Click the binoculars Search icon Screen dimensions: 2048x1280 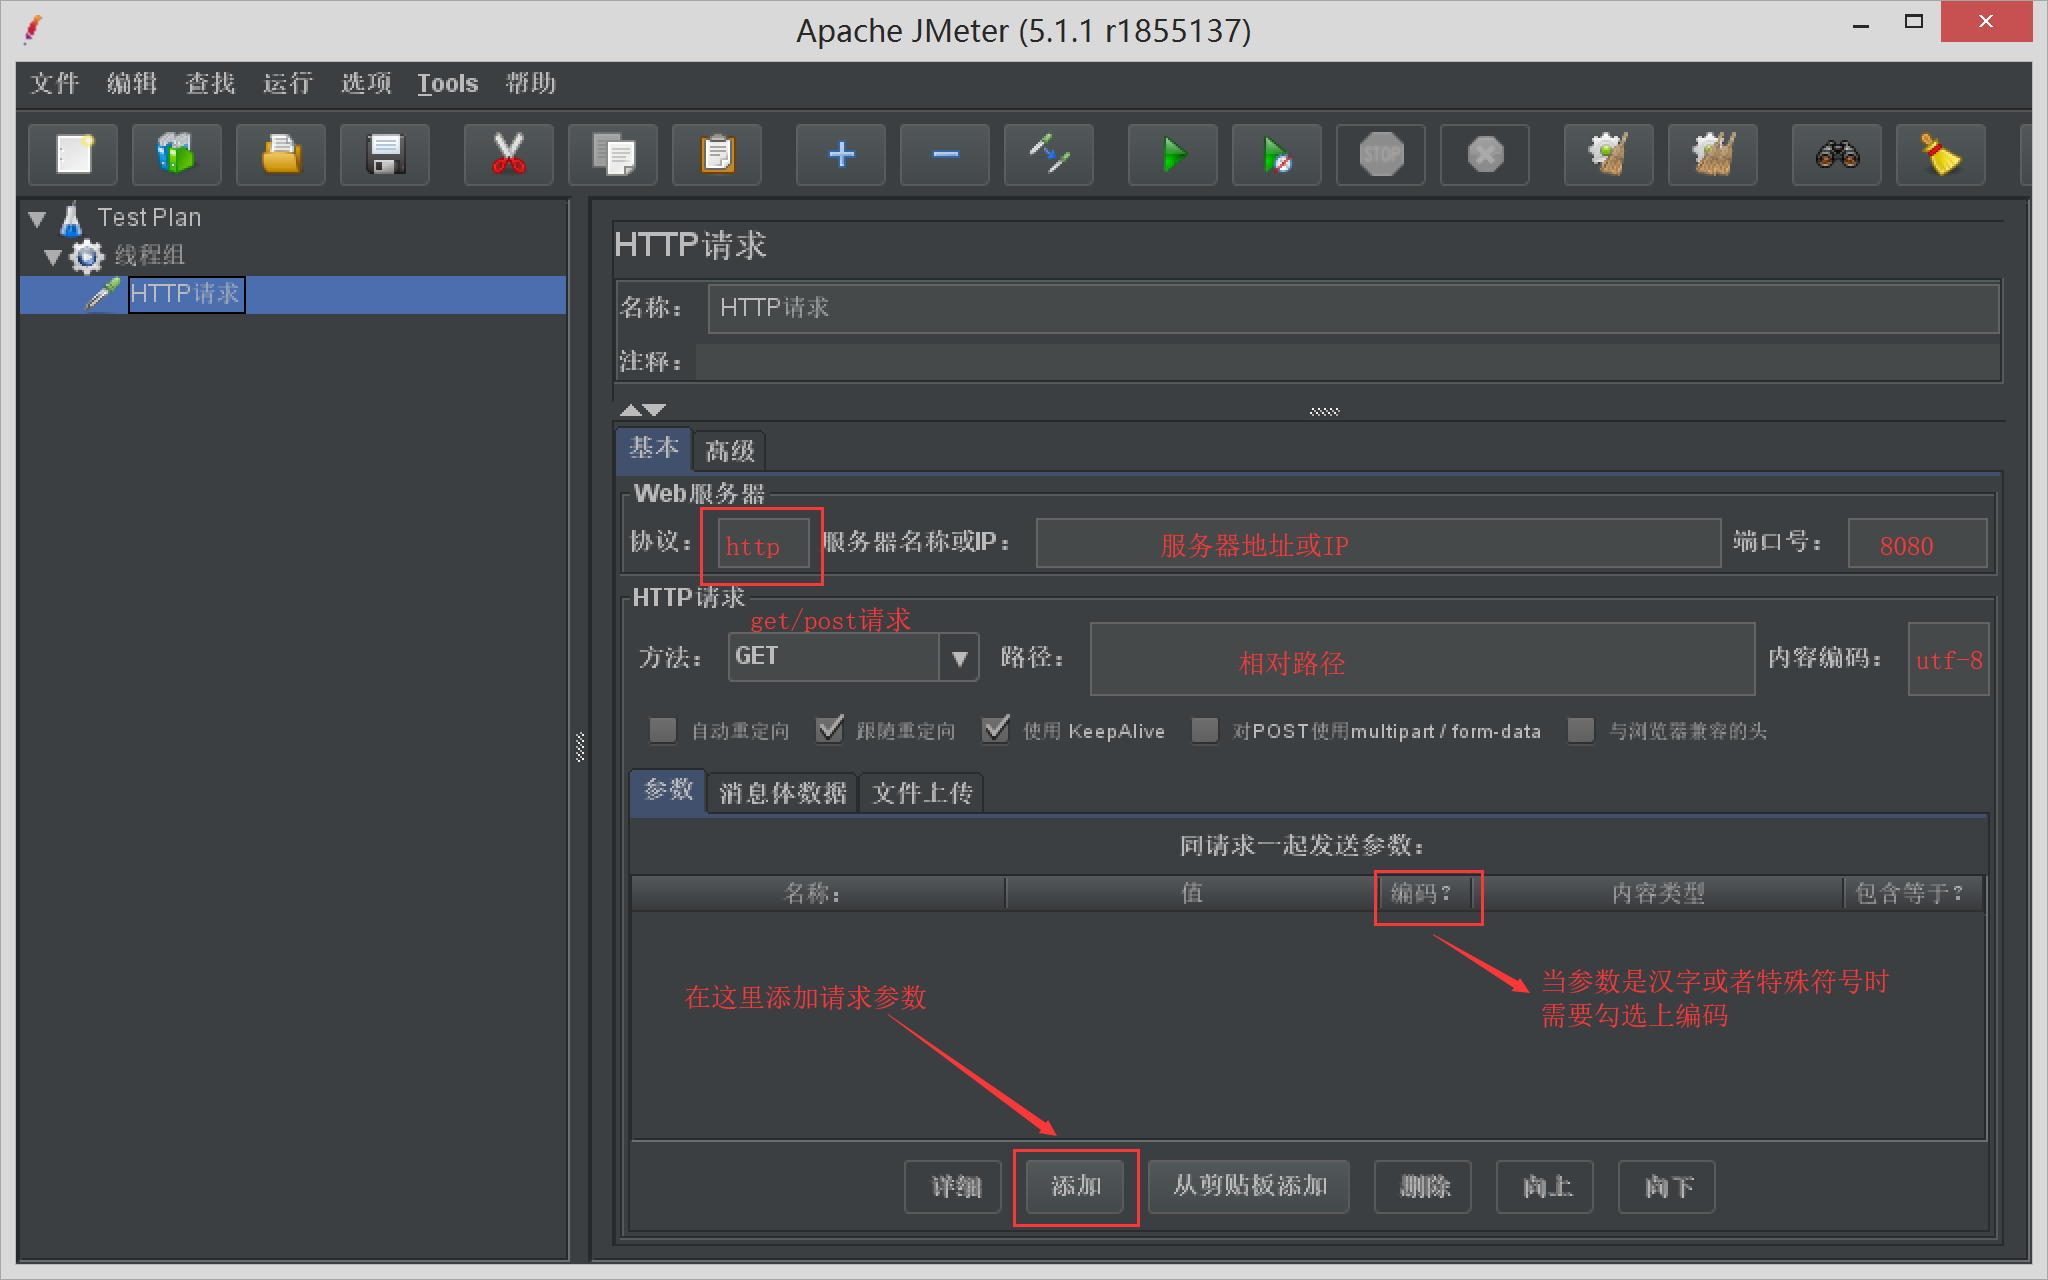(1836, 155)
